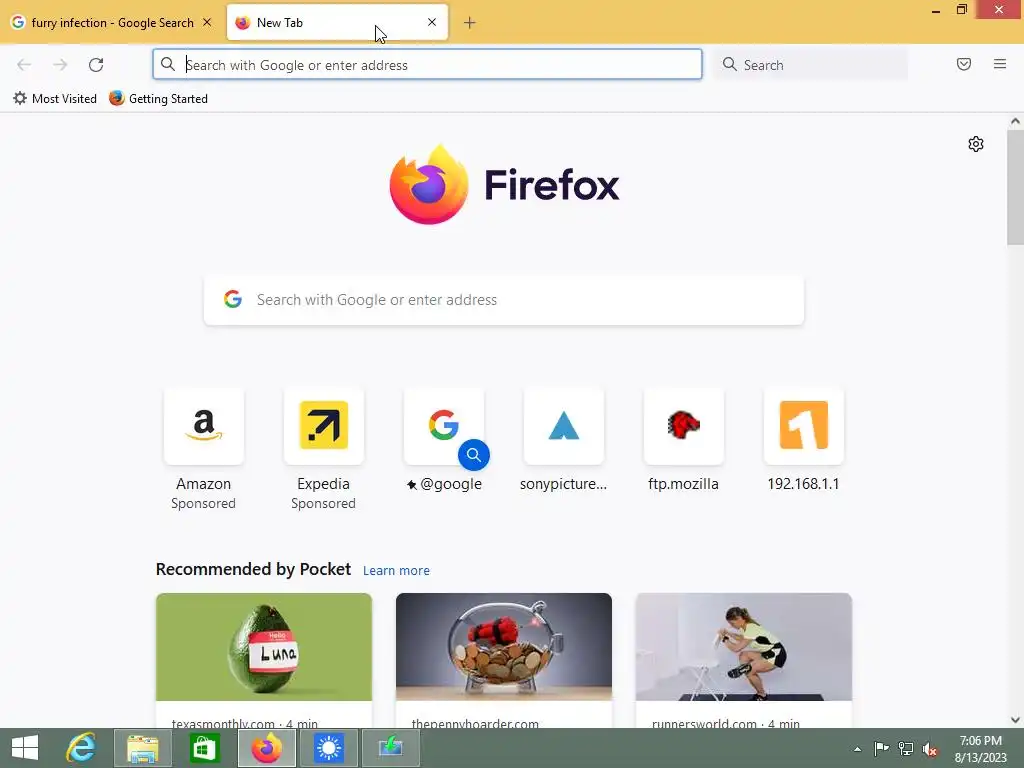Click the scrollbar up arrow
The image size is (1024, 768).
click(x=1015, y=121)
